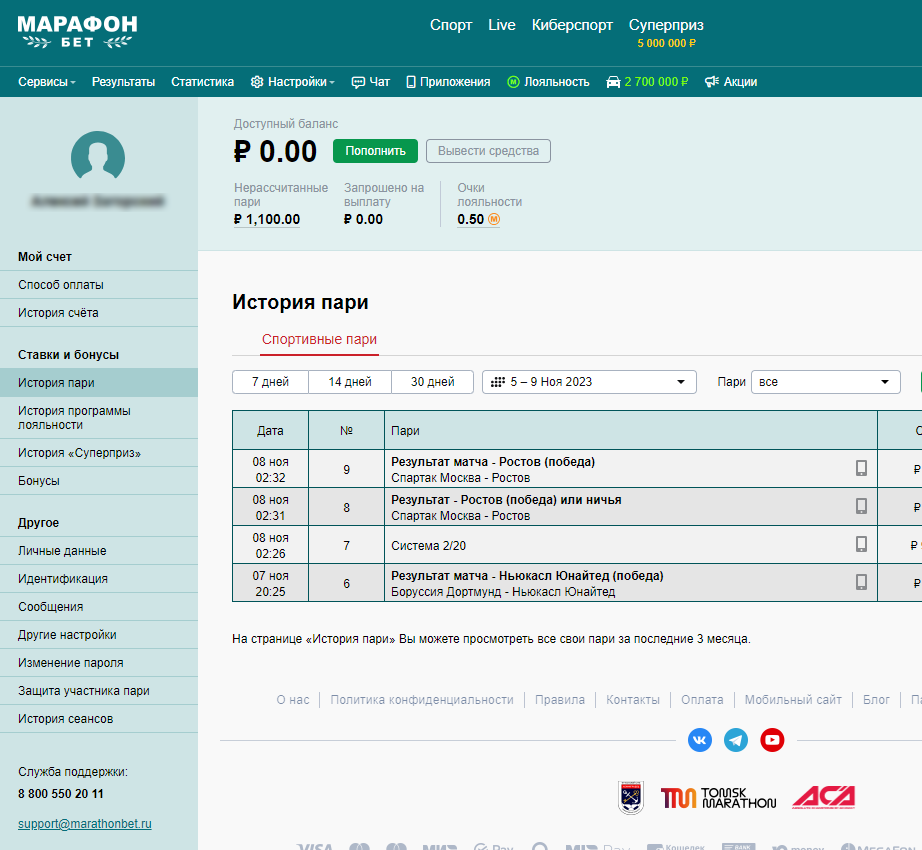The height and width of the screenshot is (850, 922).
Task: Click the crest emblem sponsor logo
Action: click(631, 798)
